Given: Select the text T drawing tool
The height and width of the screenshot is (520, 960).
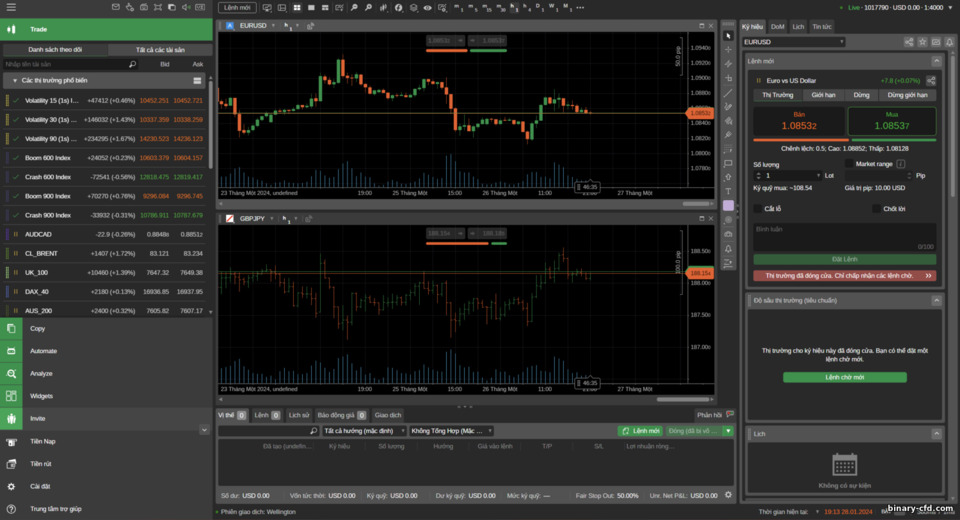Looking at the screenshot, I should pos(728,192).
